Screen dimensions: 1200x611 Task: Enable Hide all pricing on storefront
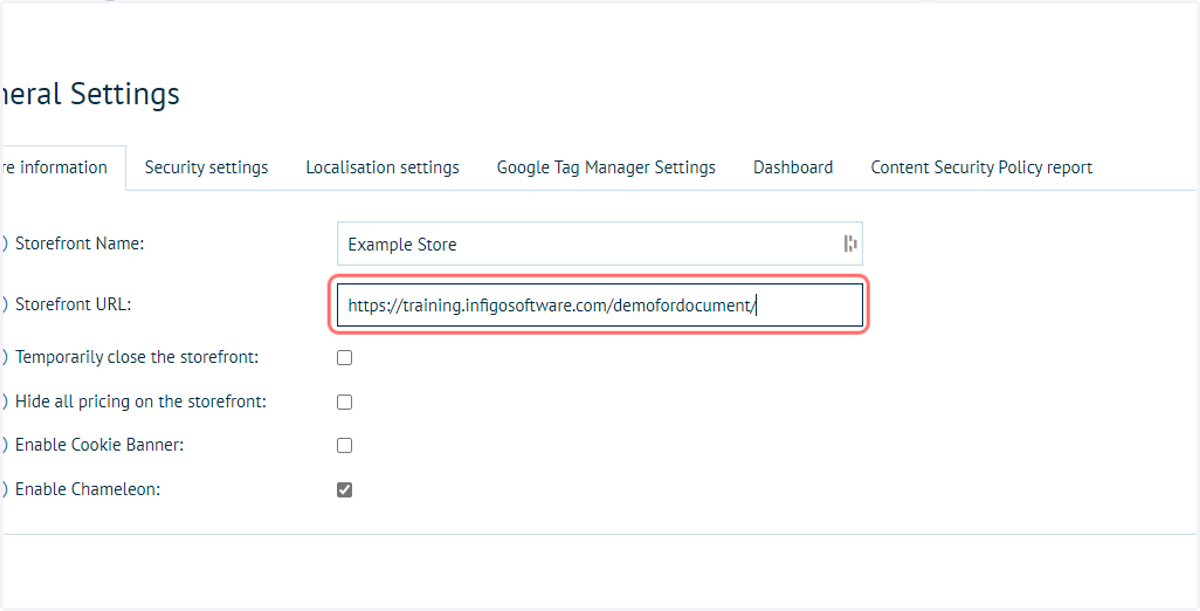[x=344, y=402]
